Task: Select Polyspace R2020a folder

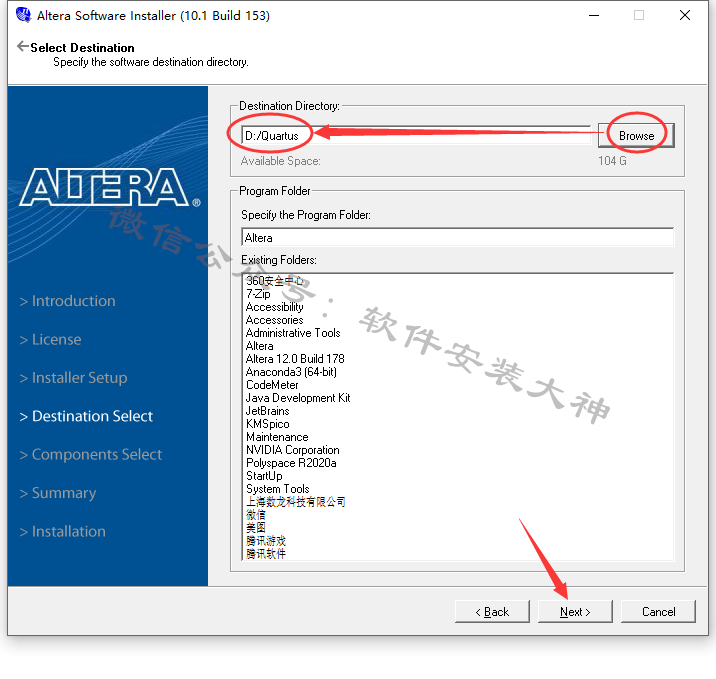Action: click(x=291, y=463)
